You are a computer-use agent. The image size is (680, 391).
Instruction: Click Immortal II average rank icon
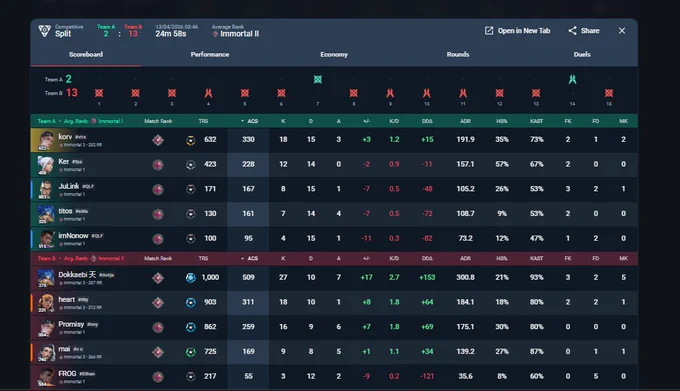tap(215, 34)
